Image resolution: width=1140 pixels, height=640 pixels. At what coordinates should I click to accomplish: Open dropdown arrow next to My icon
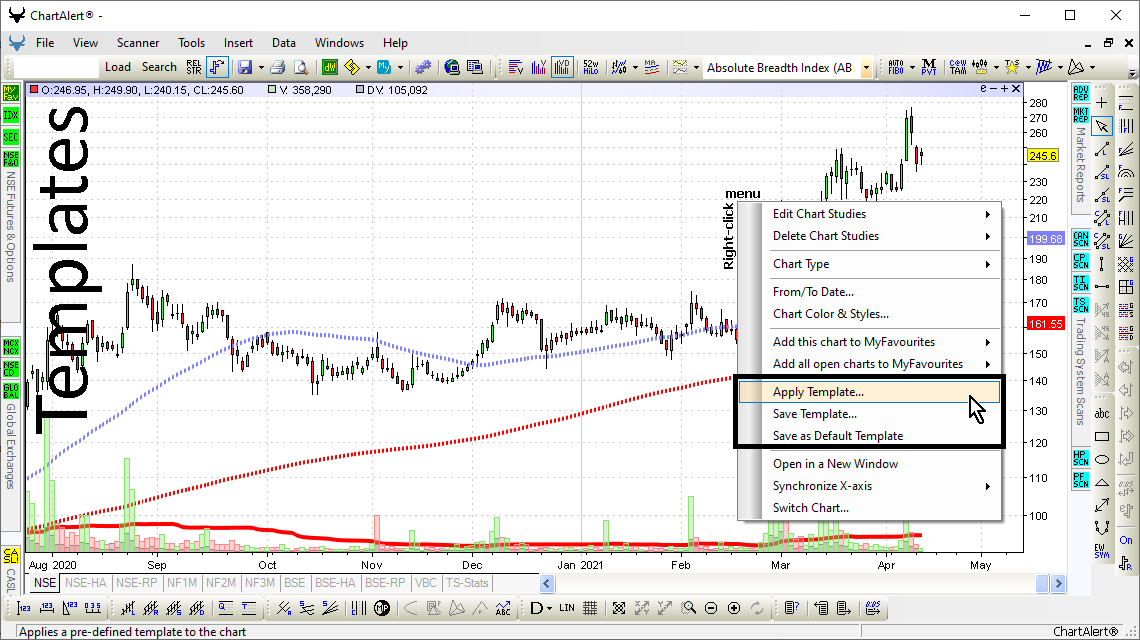pyautogui.click(x=401, y=68)
